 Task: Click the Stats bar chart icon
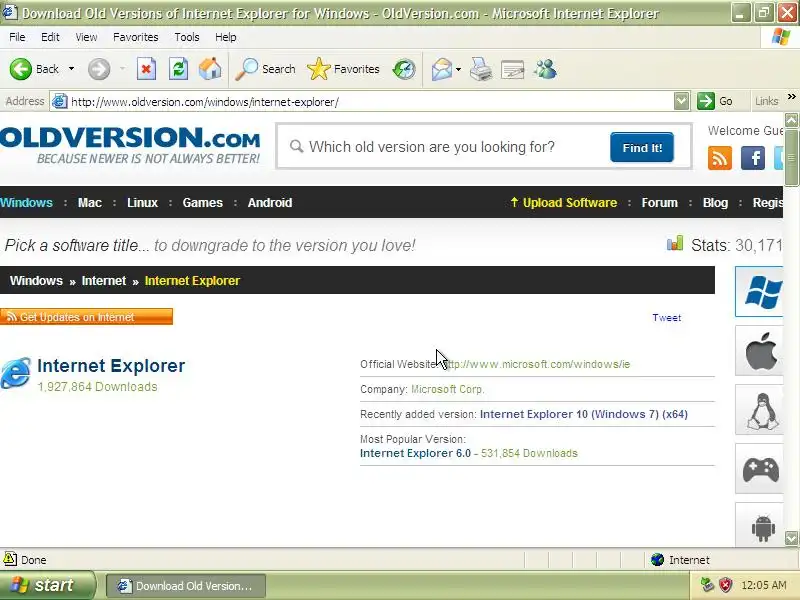[x=674, y=243]
